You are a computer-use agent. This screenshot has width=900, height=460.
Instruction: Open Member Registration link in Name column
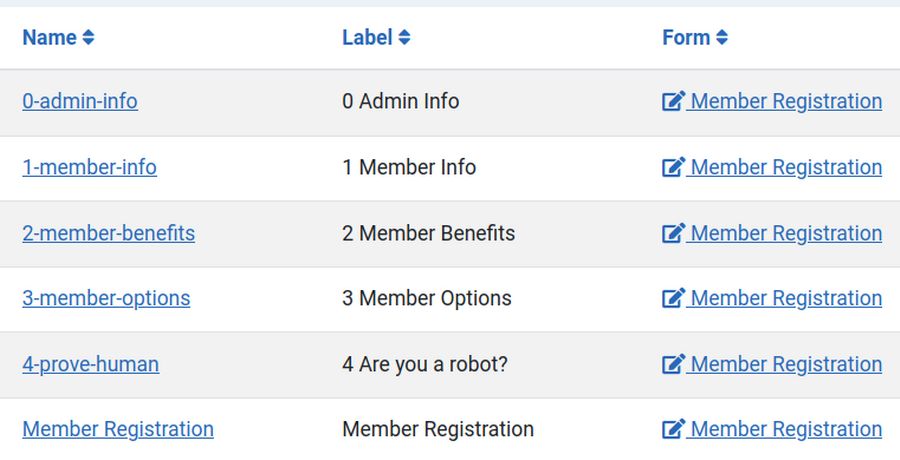click(118, 429)
